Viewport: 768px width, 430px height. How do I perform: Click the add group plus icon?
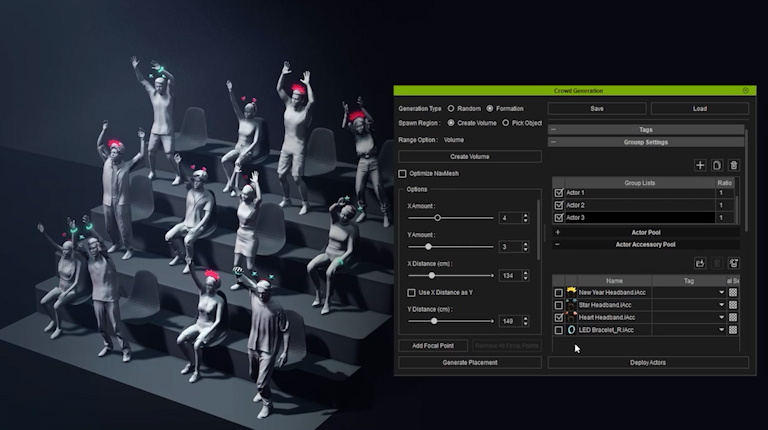tap(700, 165)
